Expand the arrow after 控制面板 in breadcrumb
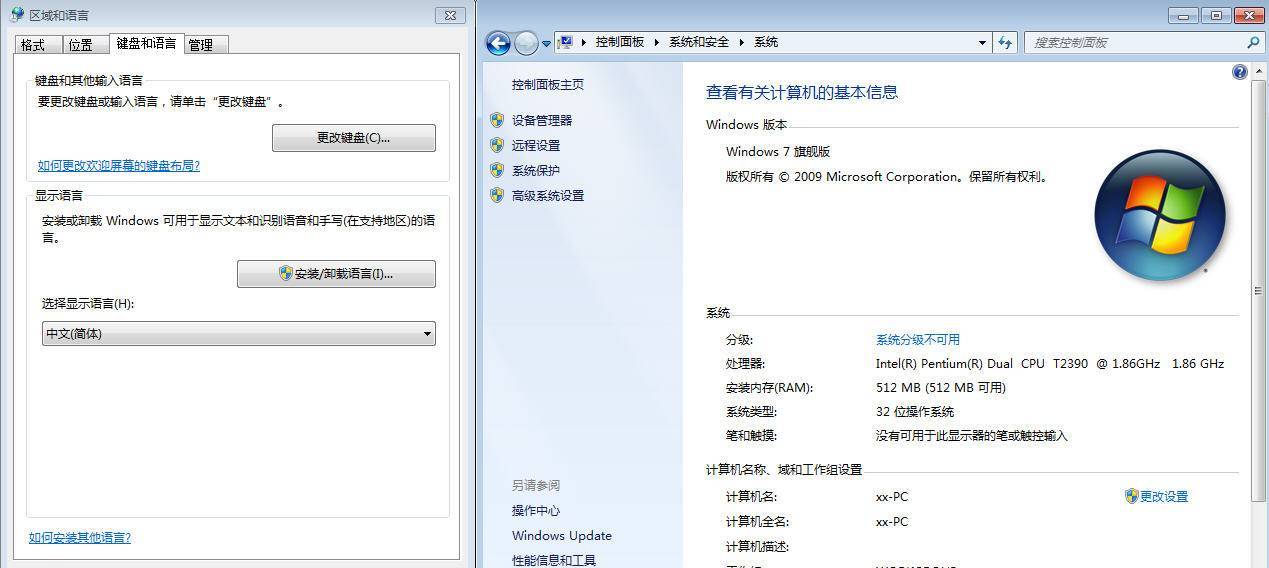The image size is (1269, 568). [x=657, y=42]
